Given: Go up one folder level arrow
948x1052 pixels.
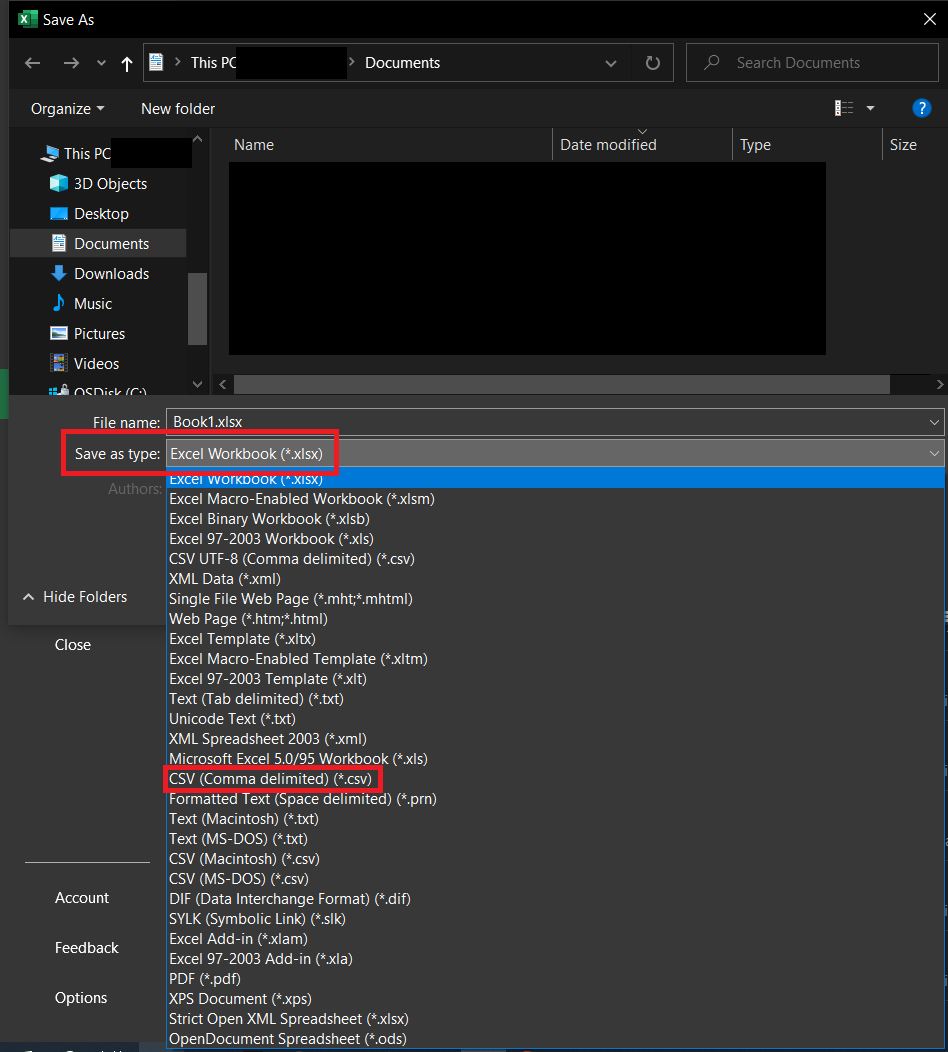Looking at the screenshot, I should point(127,64).
